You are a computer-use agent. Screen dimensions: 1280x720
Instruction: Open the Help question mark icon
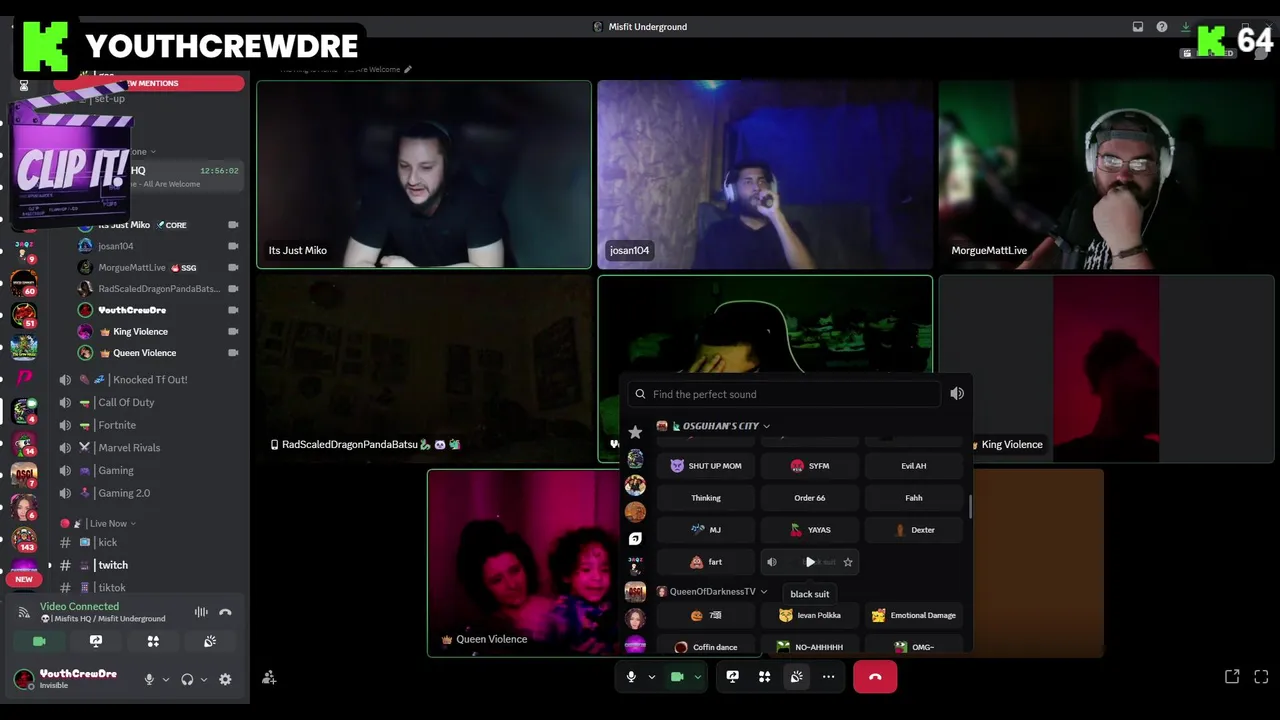tap(1162, 27)
